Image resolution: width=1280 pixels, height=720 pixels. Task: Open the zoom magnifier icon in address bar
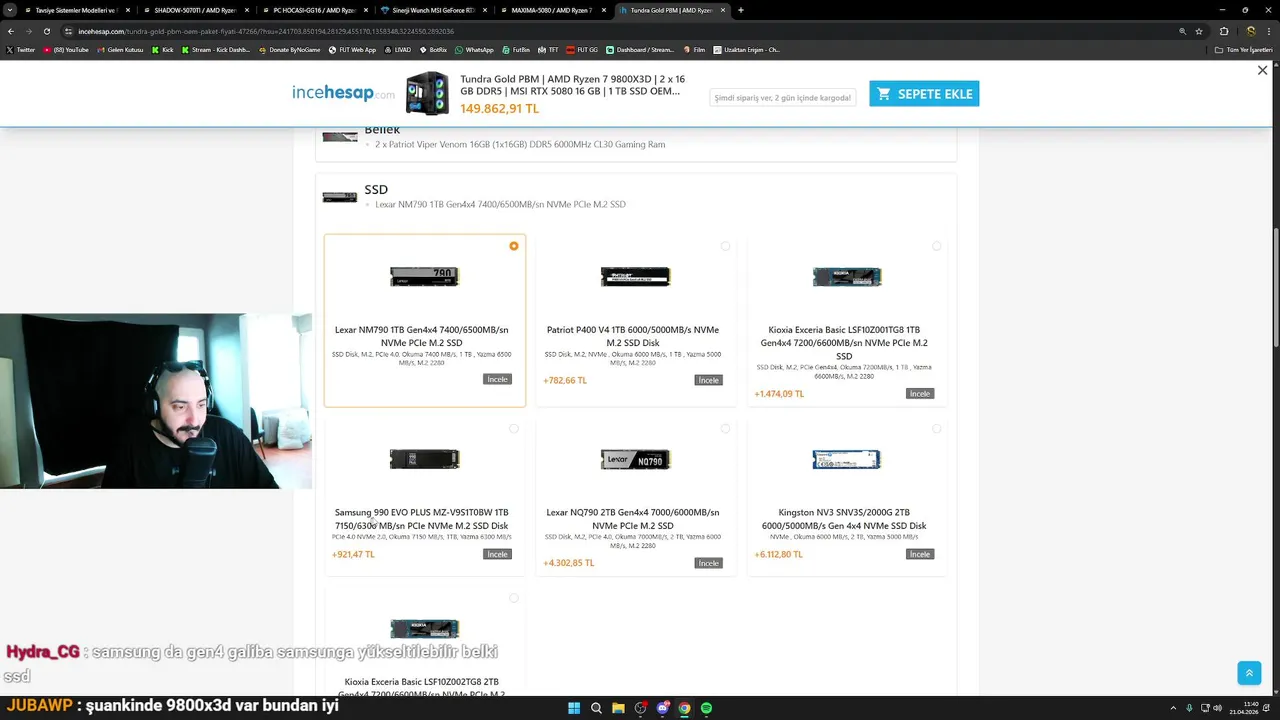click(x=1183, y=31)
